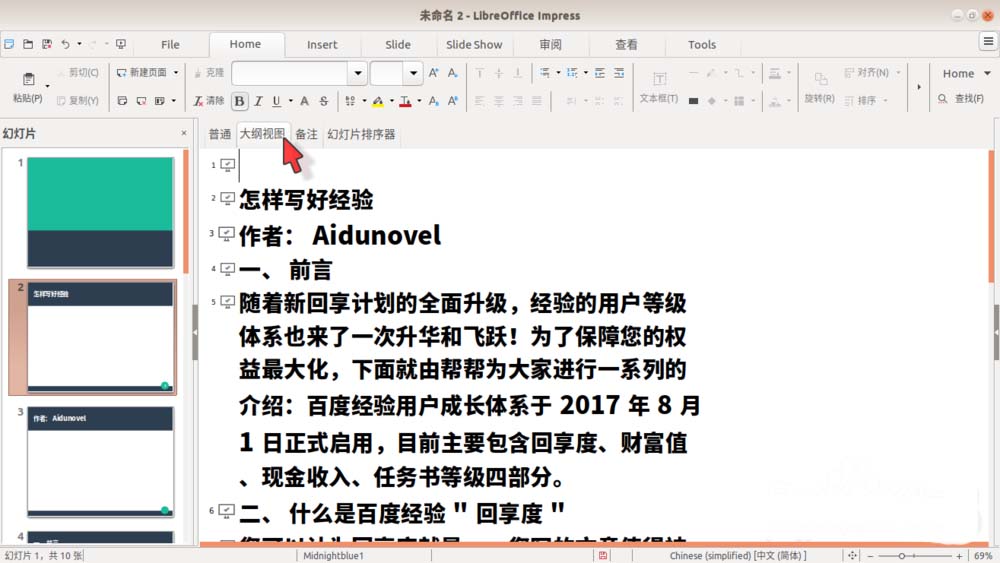
Task: Click the outline slide icon beside 一、前言
Action: (227, 269)
